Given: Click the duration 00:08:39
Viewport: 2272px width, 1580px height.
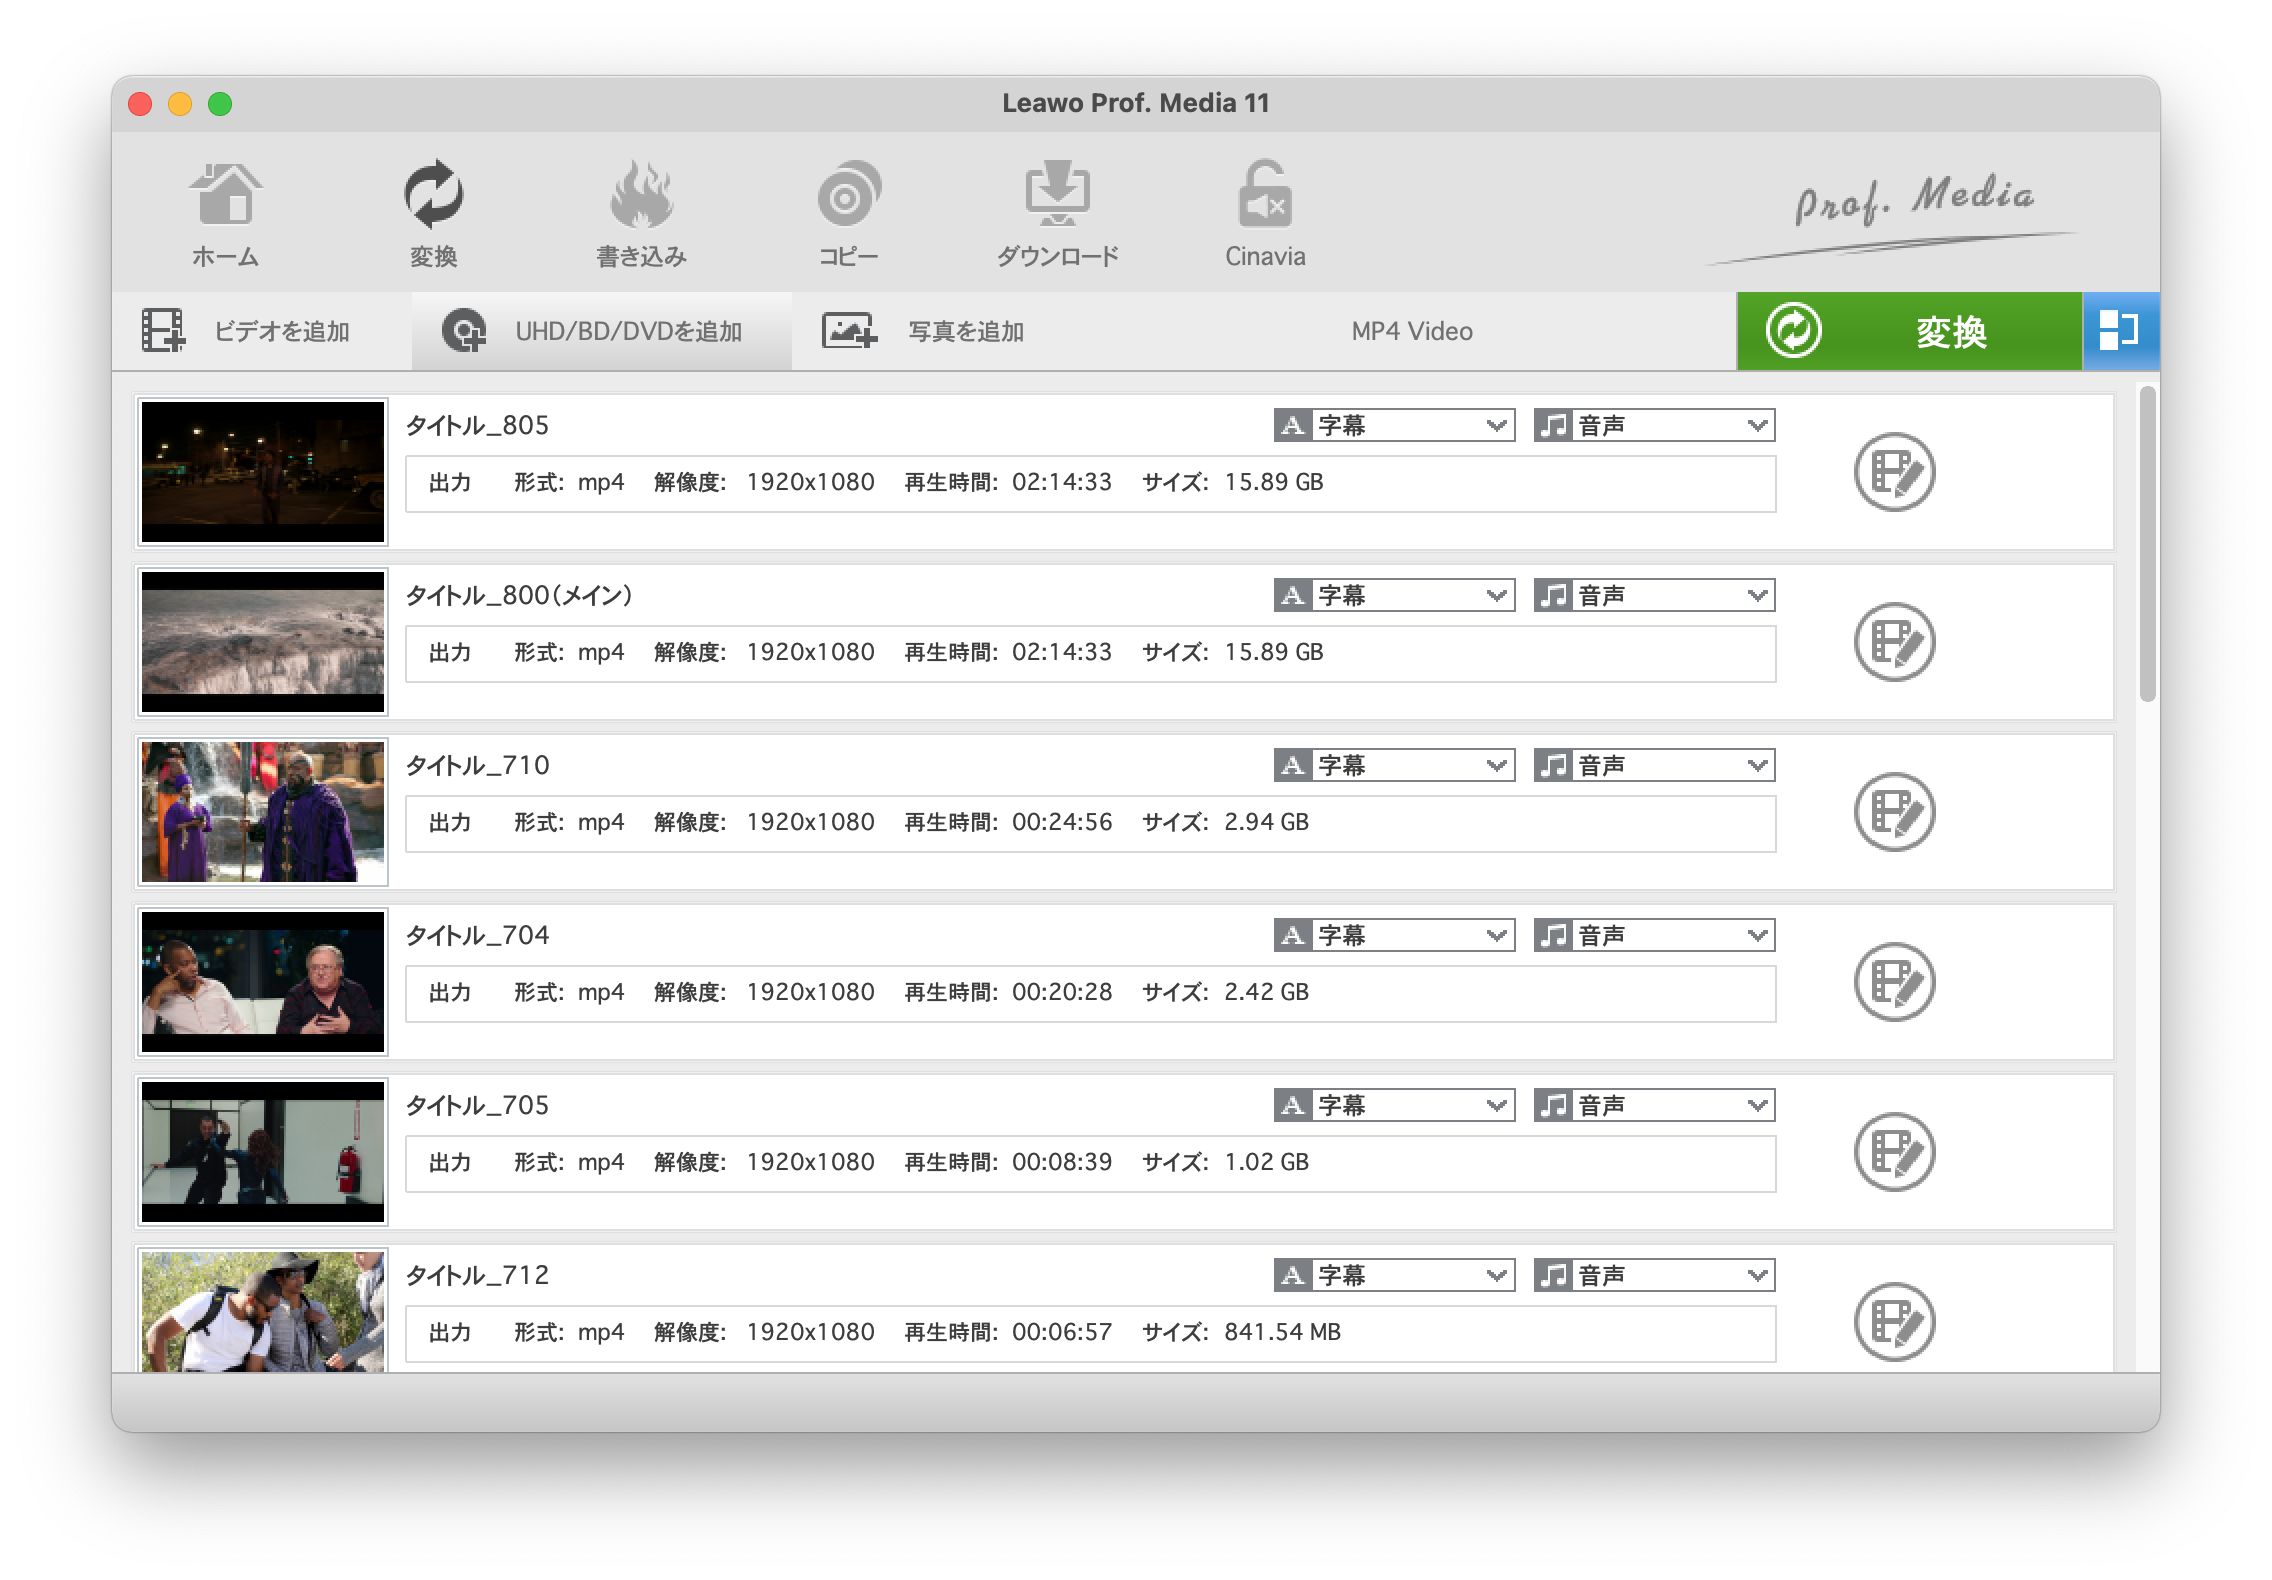Looking at the screenshot, I should pyautogui.click(x=1062, y=1162).
